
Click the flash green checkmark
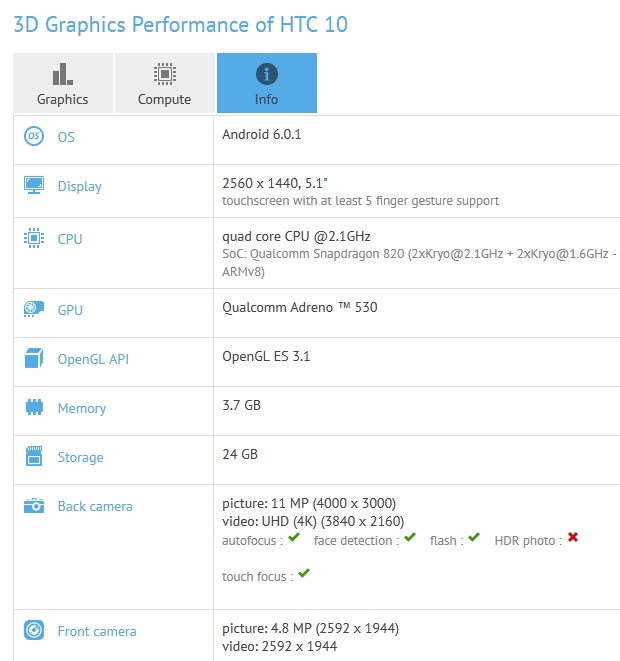pyautogui.click(x=474, y=537)
